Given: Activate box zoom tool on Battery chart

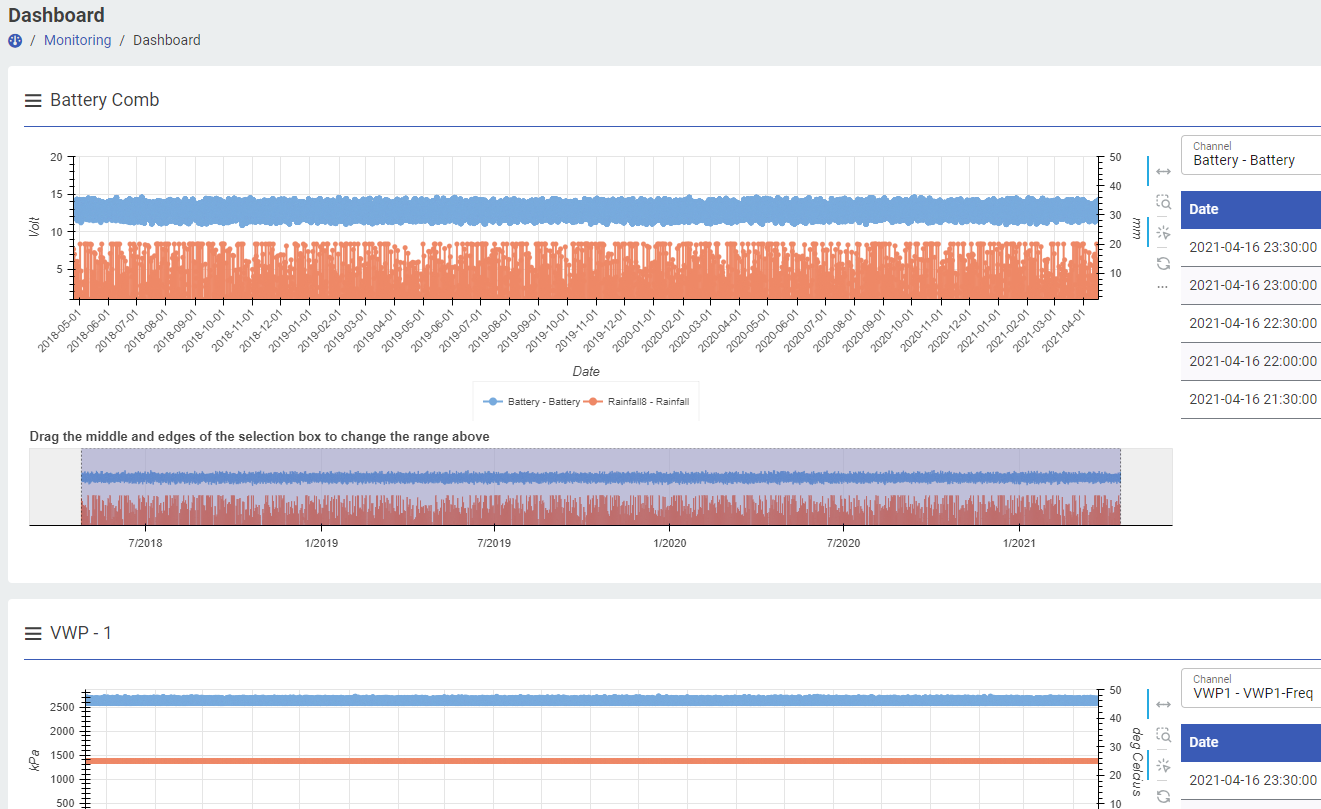Looking at the screenshot, I should tap(1163, 202).
